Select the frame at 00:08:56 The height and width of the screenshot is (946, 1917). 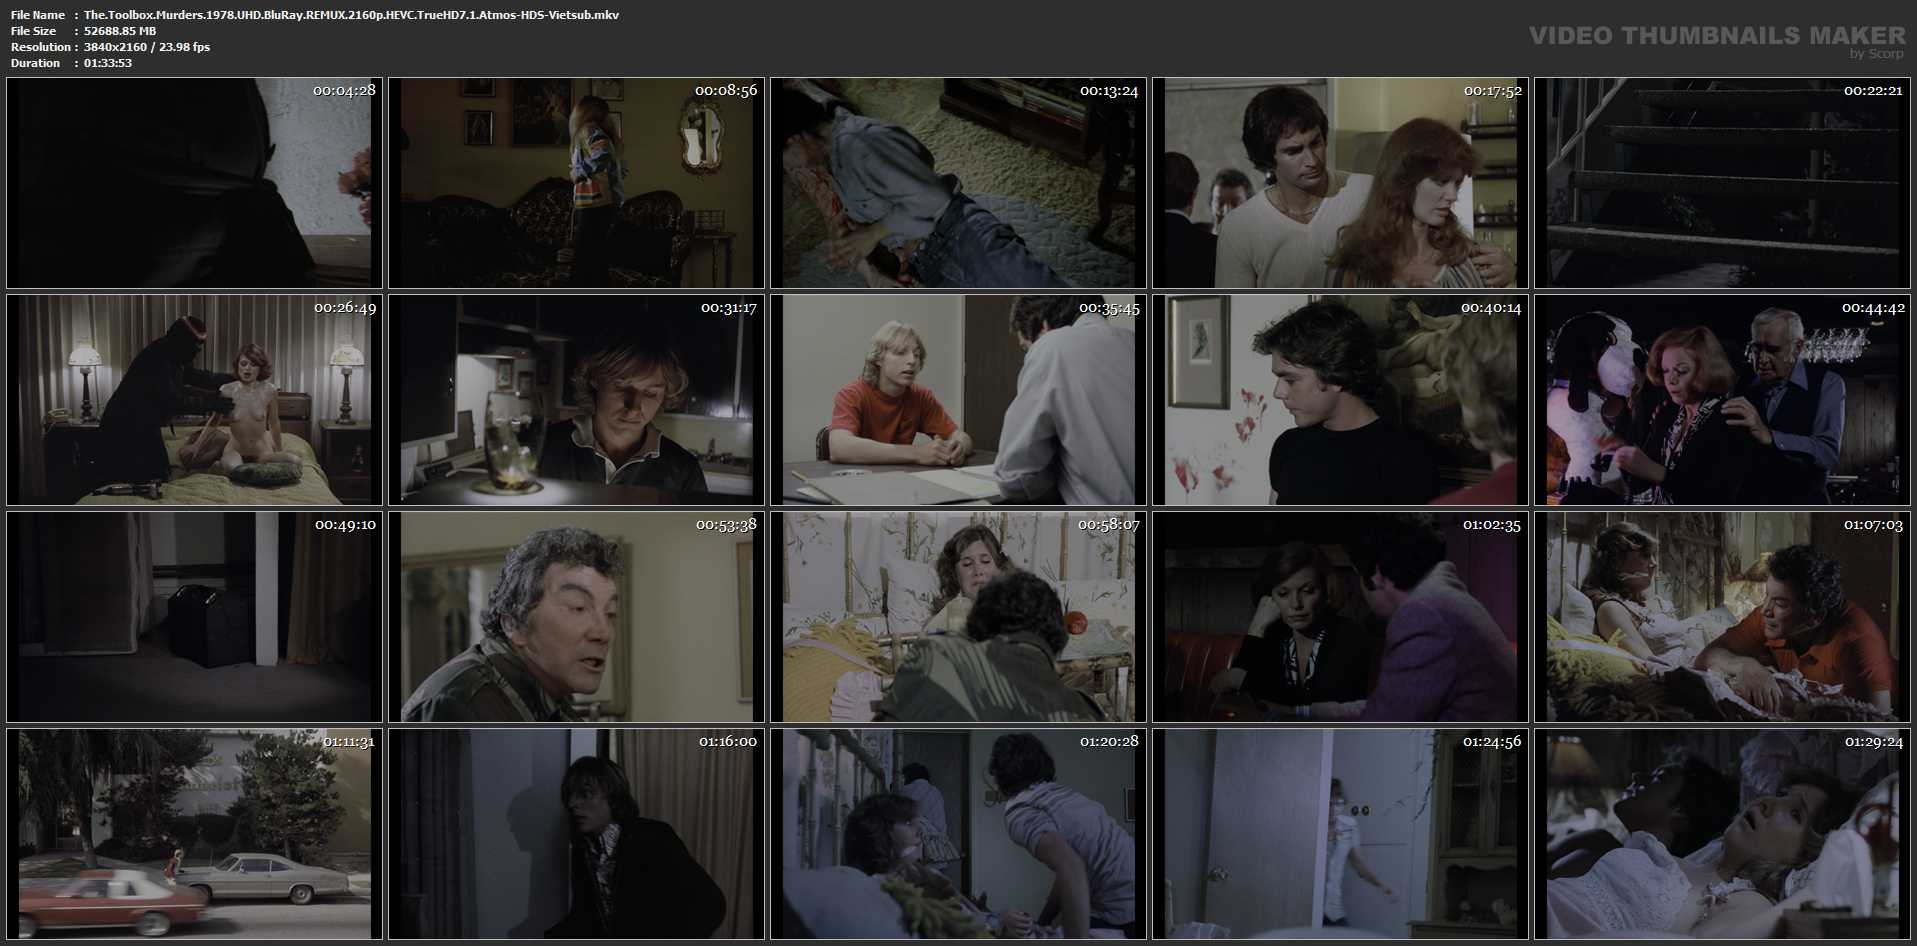pyautogui.click(x=576, y=183)
